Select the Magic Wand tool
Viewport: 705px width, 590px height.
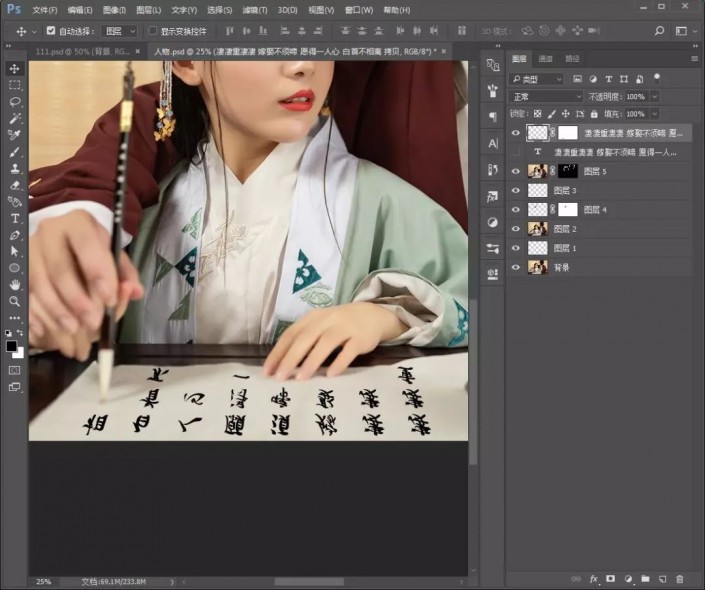click(14, 119)
